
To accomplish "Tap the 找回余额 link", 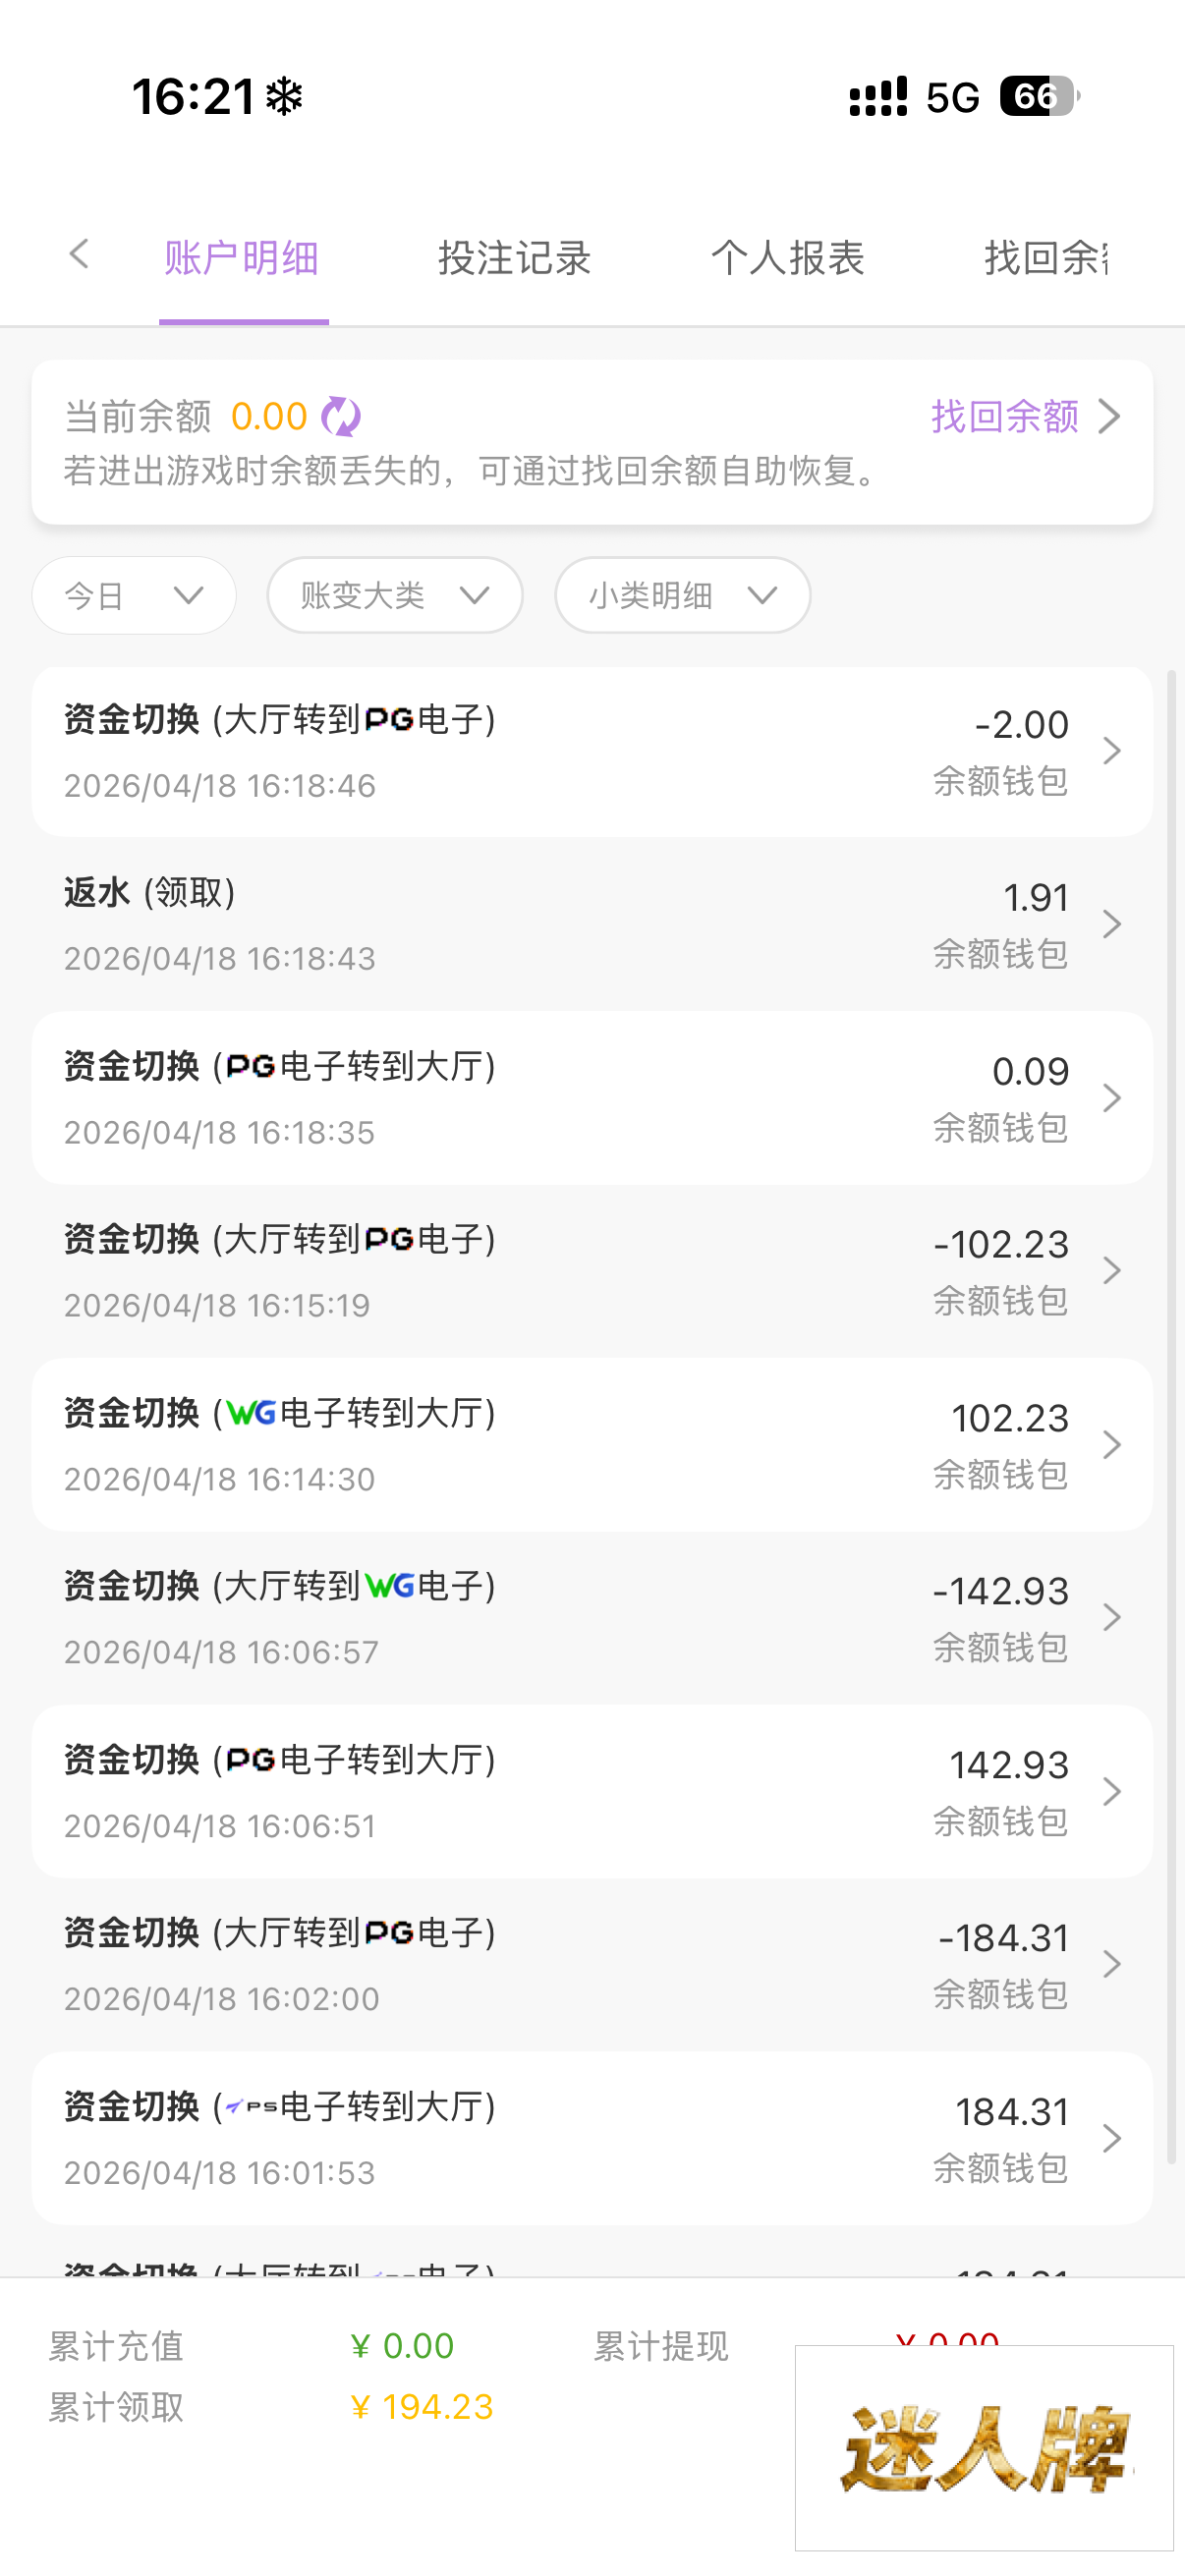I will click(x=1005, y=416).
